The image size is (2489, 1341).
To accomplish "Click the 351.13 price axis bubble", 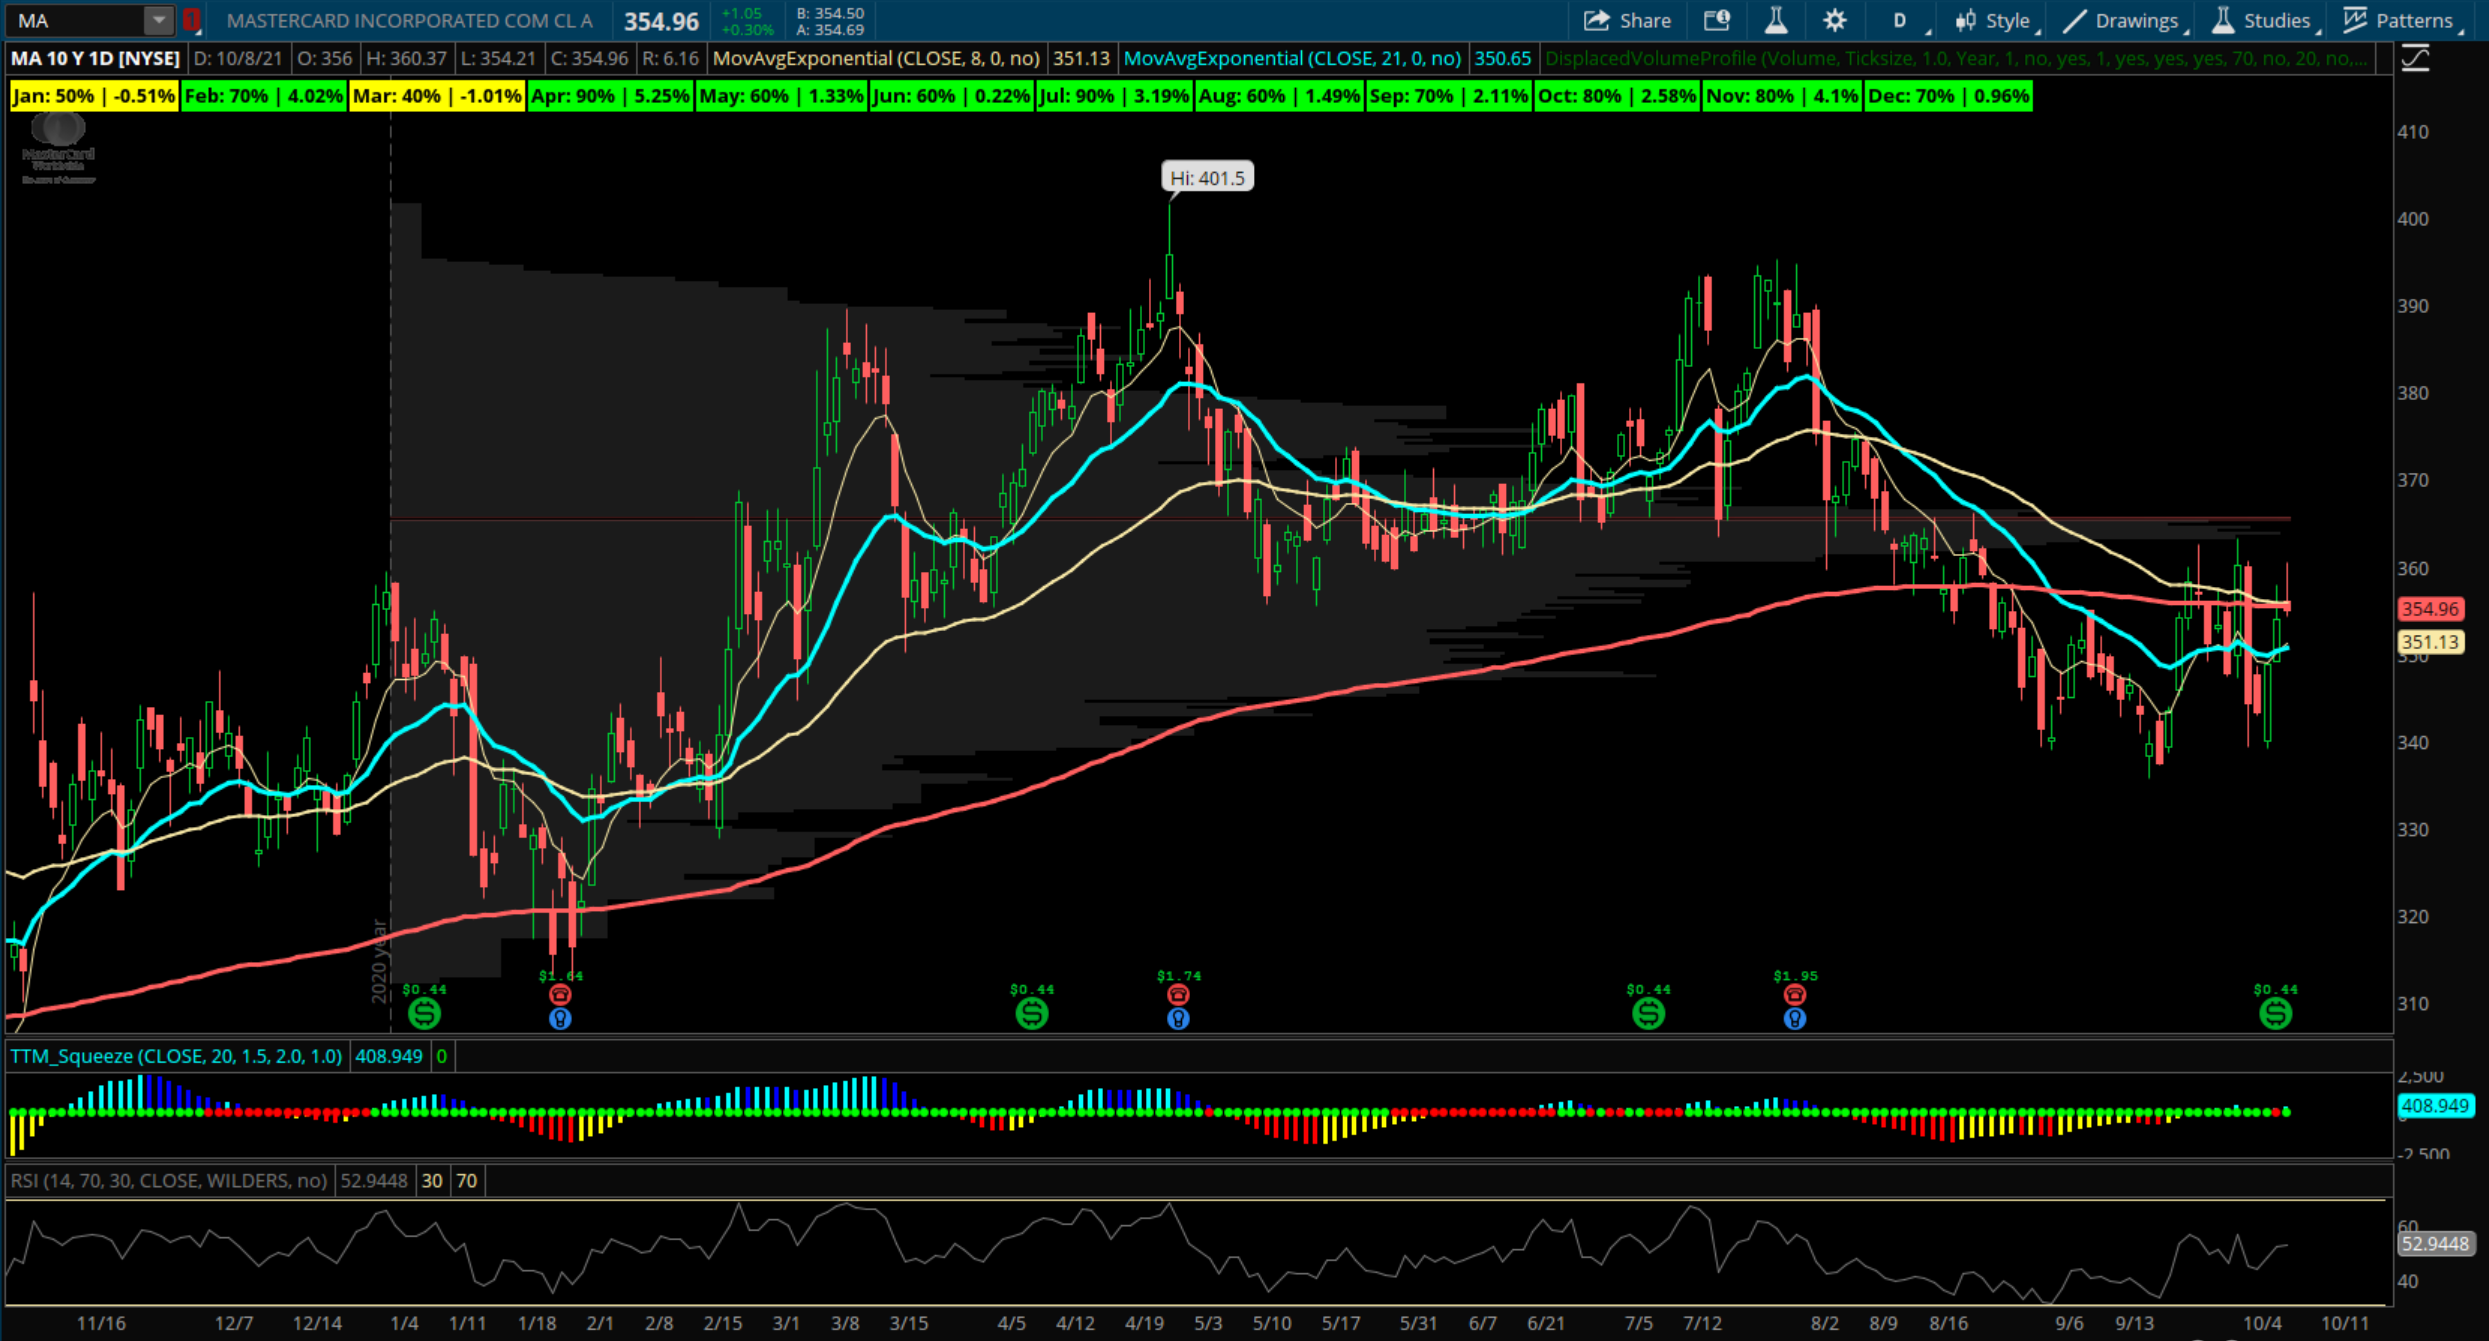I will coord(2430,642).
